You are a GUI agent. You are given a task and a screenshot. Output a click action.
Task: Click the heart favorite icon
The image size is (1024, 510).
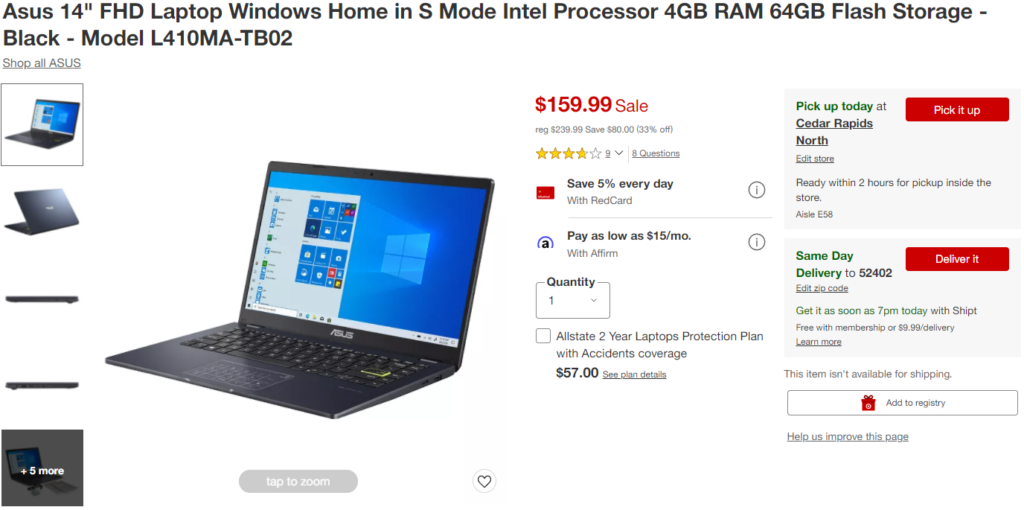(x=484, y=481)
